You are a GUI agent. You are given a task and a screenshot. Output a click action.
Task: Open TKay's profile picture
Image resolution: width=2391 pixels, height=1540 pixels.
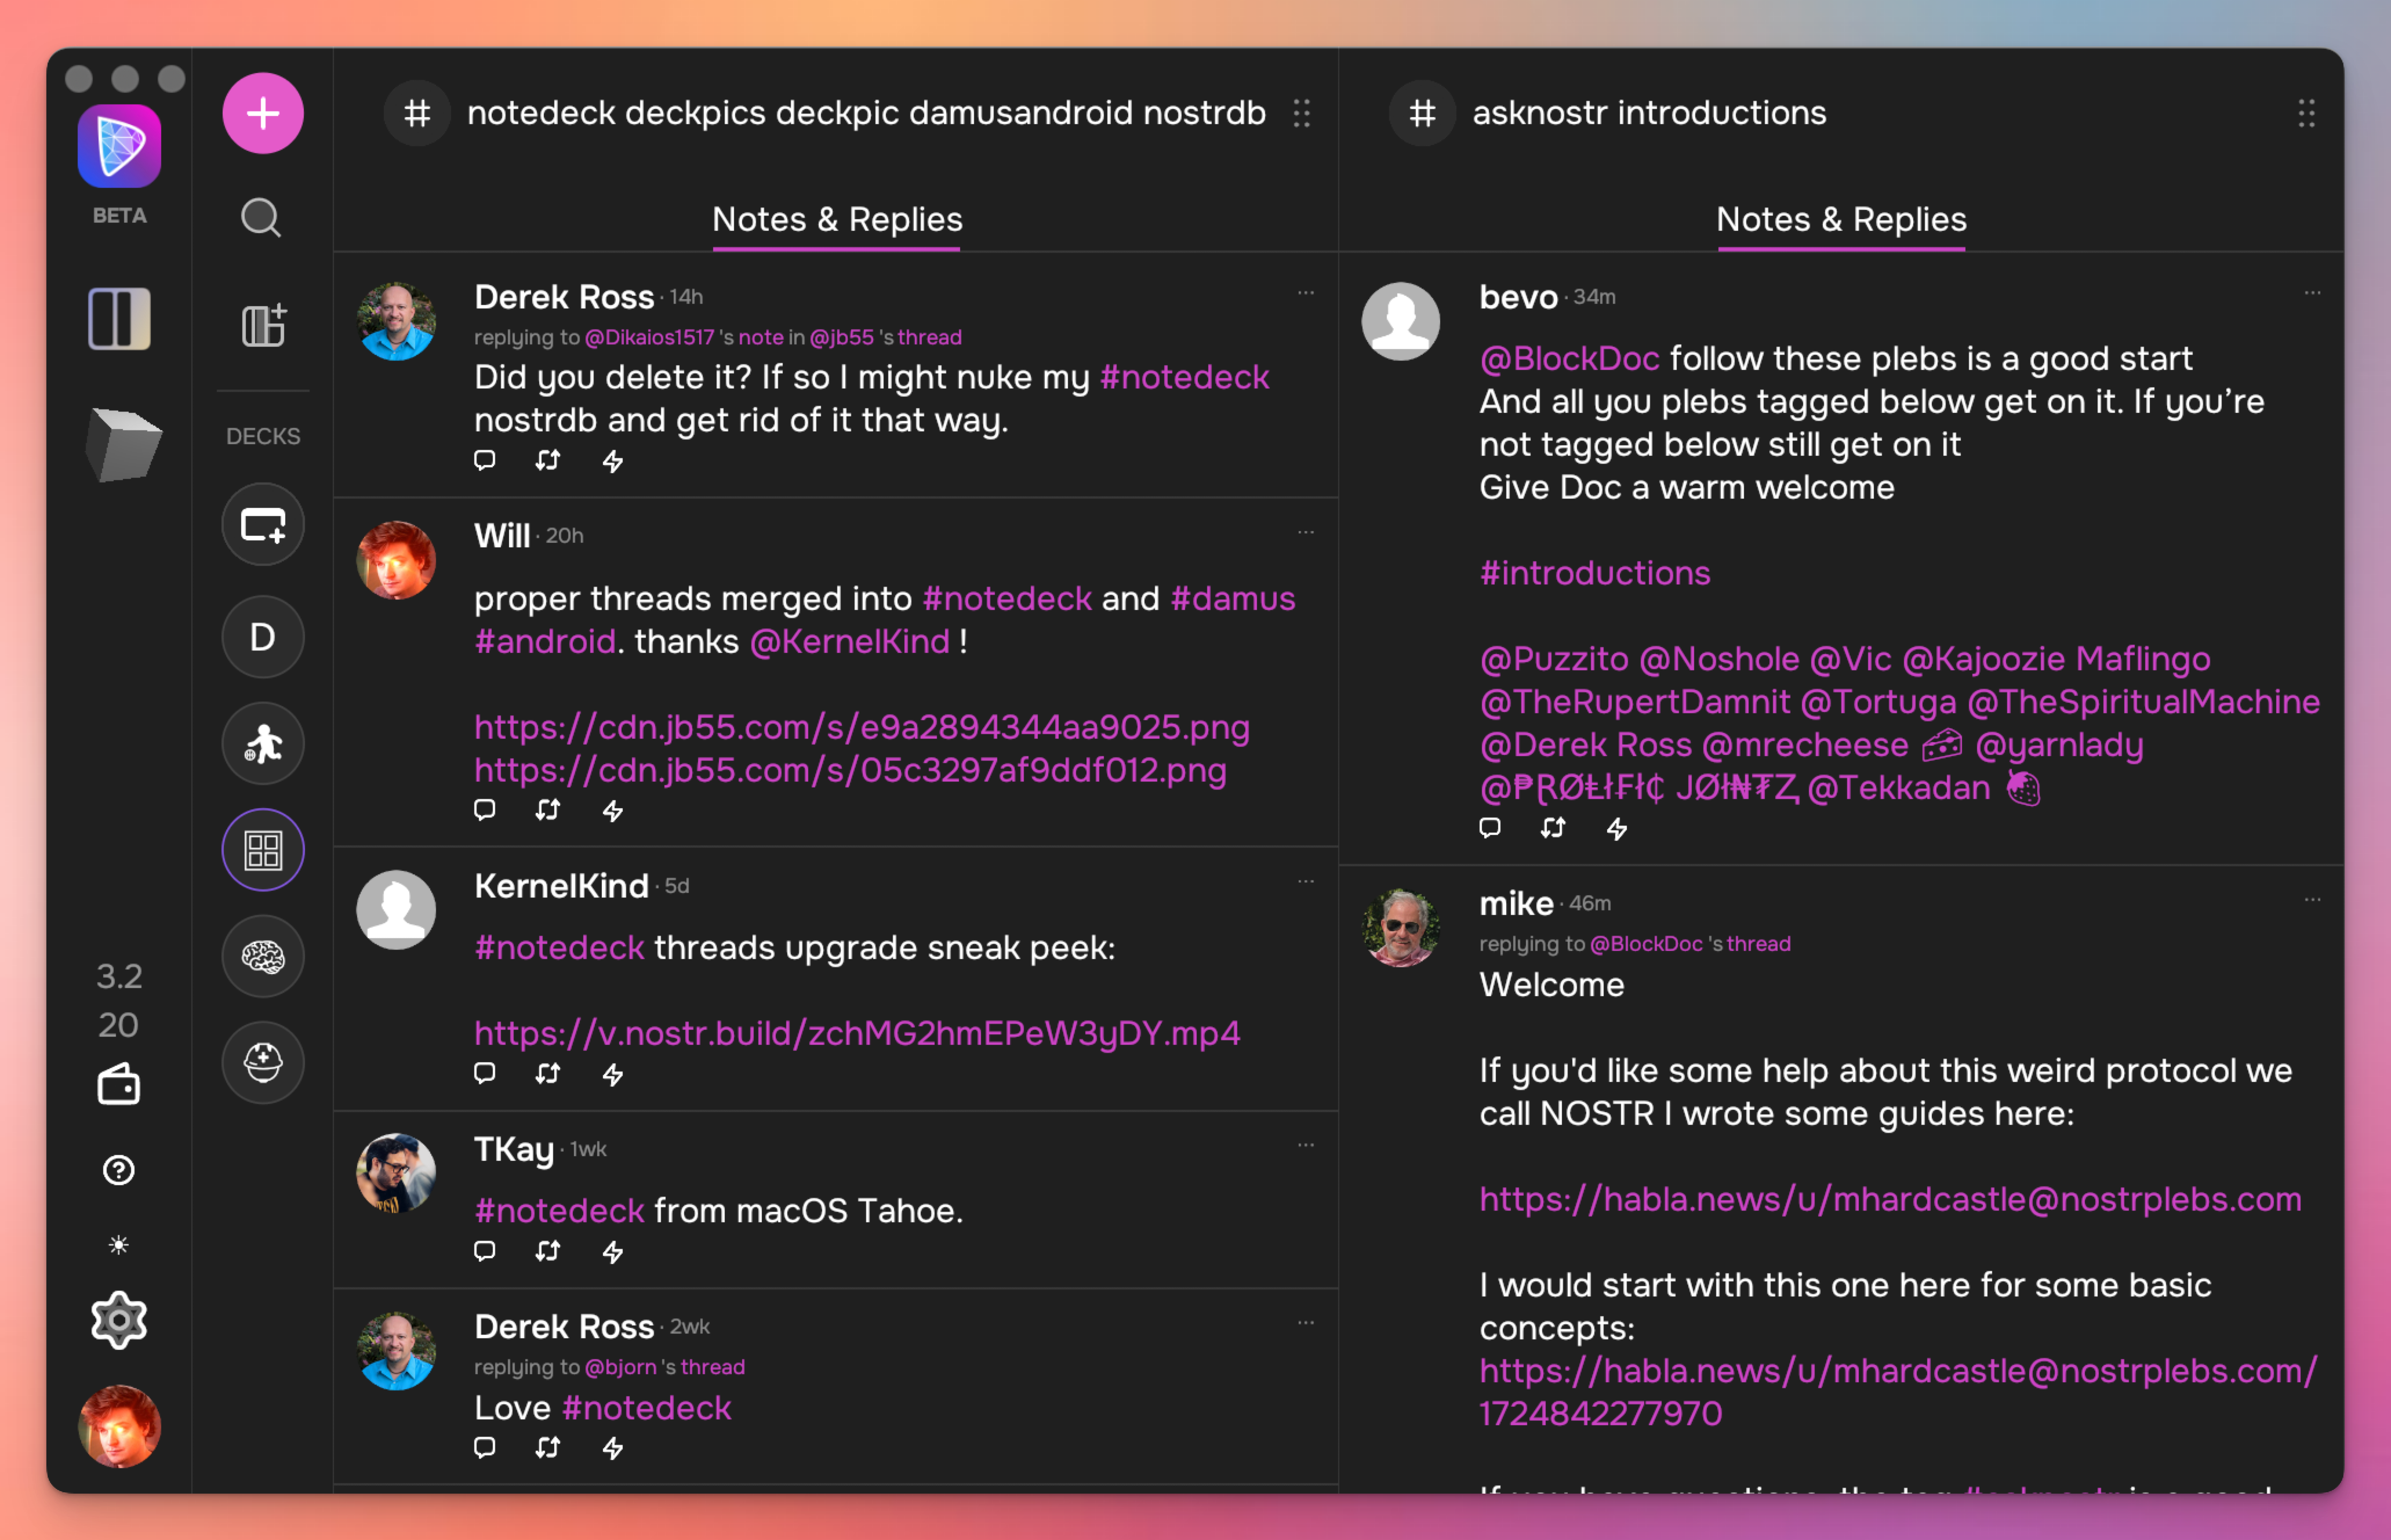point(396,1173)
